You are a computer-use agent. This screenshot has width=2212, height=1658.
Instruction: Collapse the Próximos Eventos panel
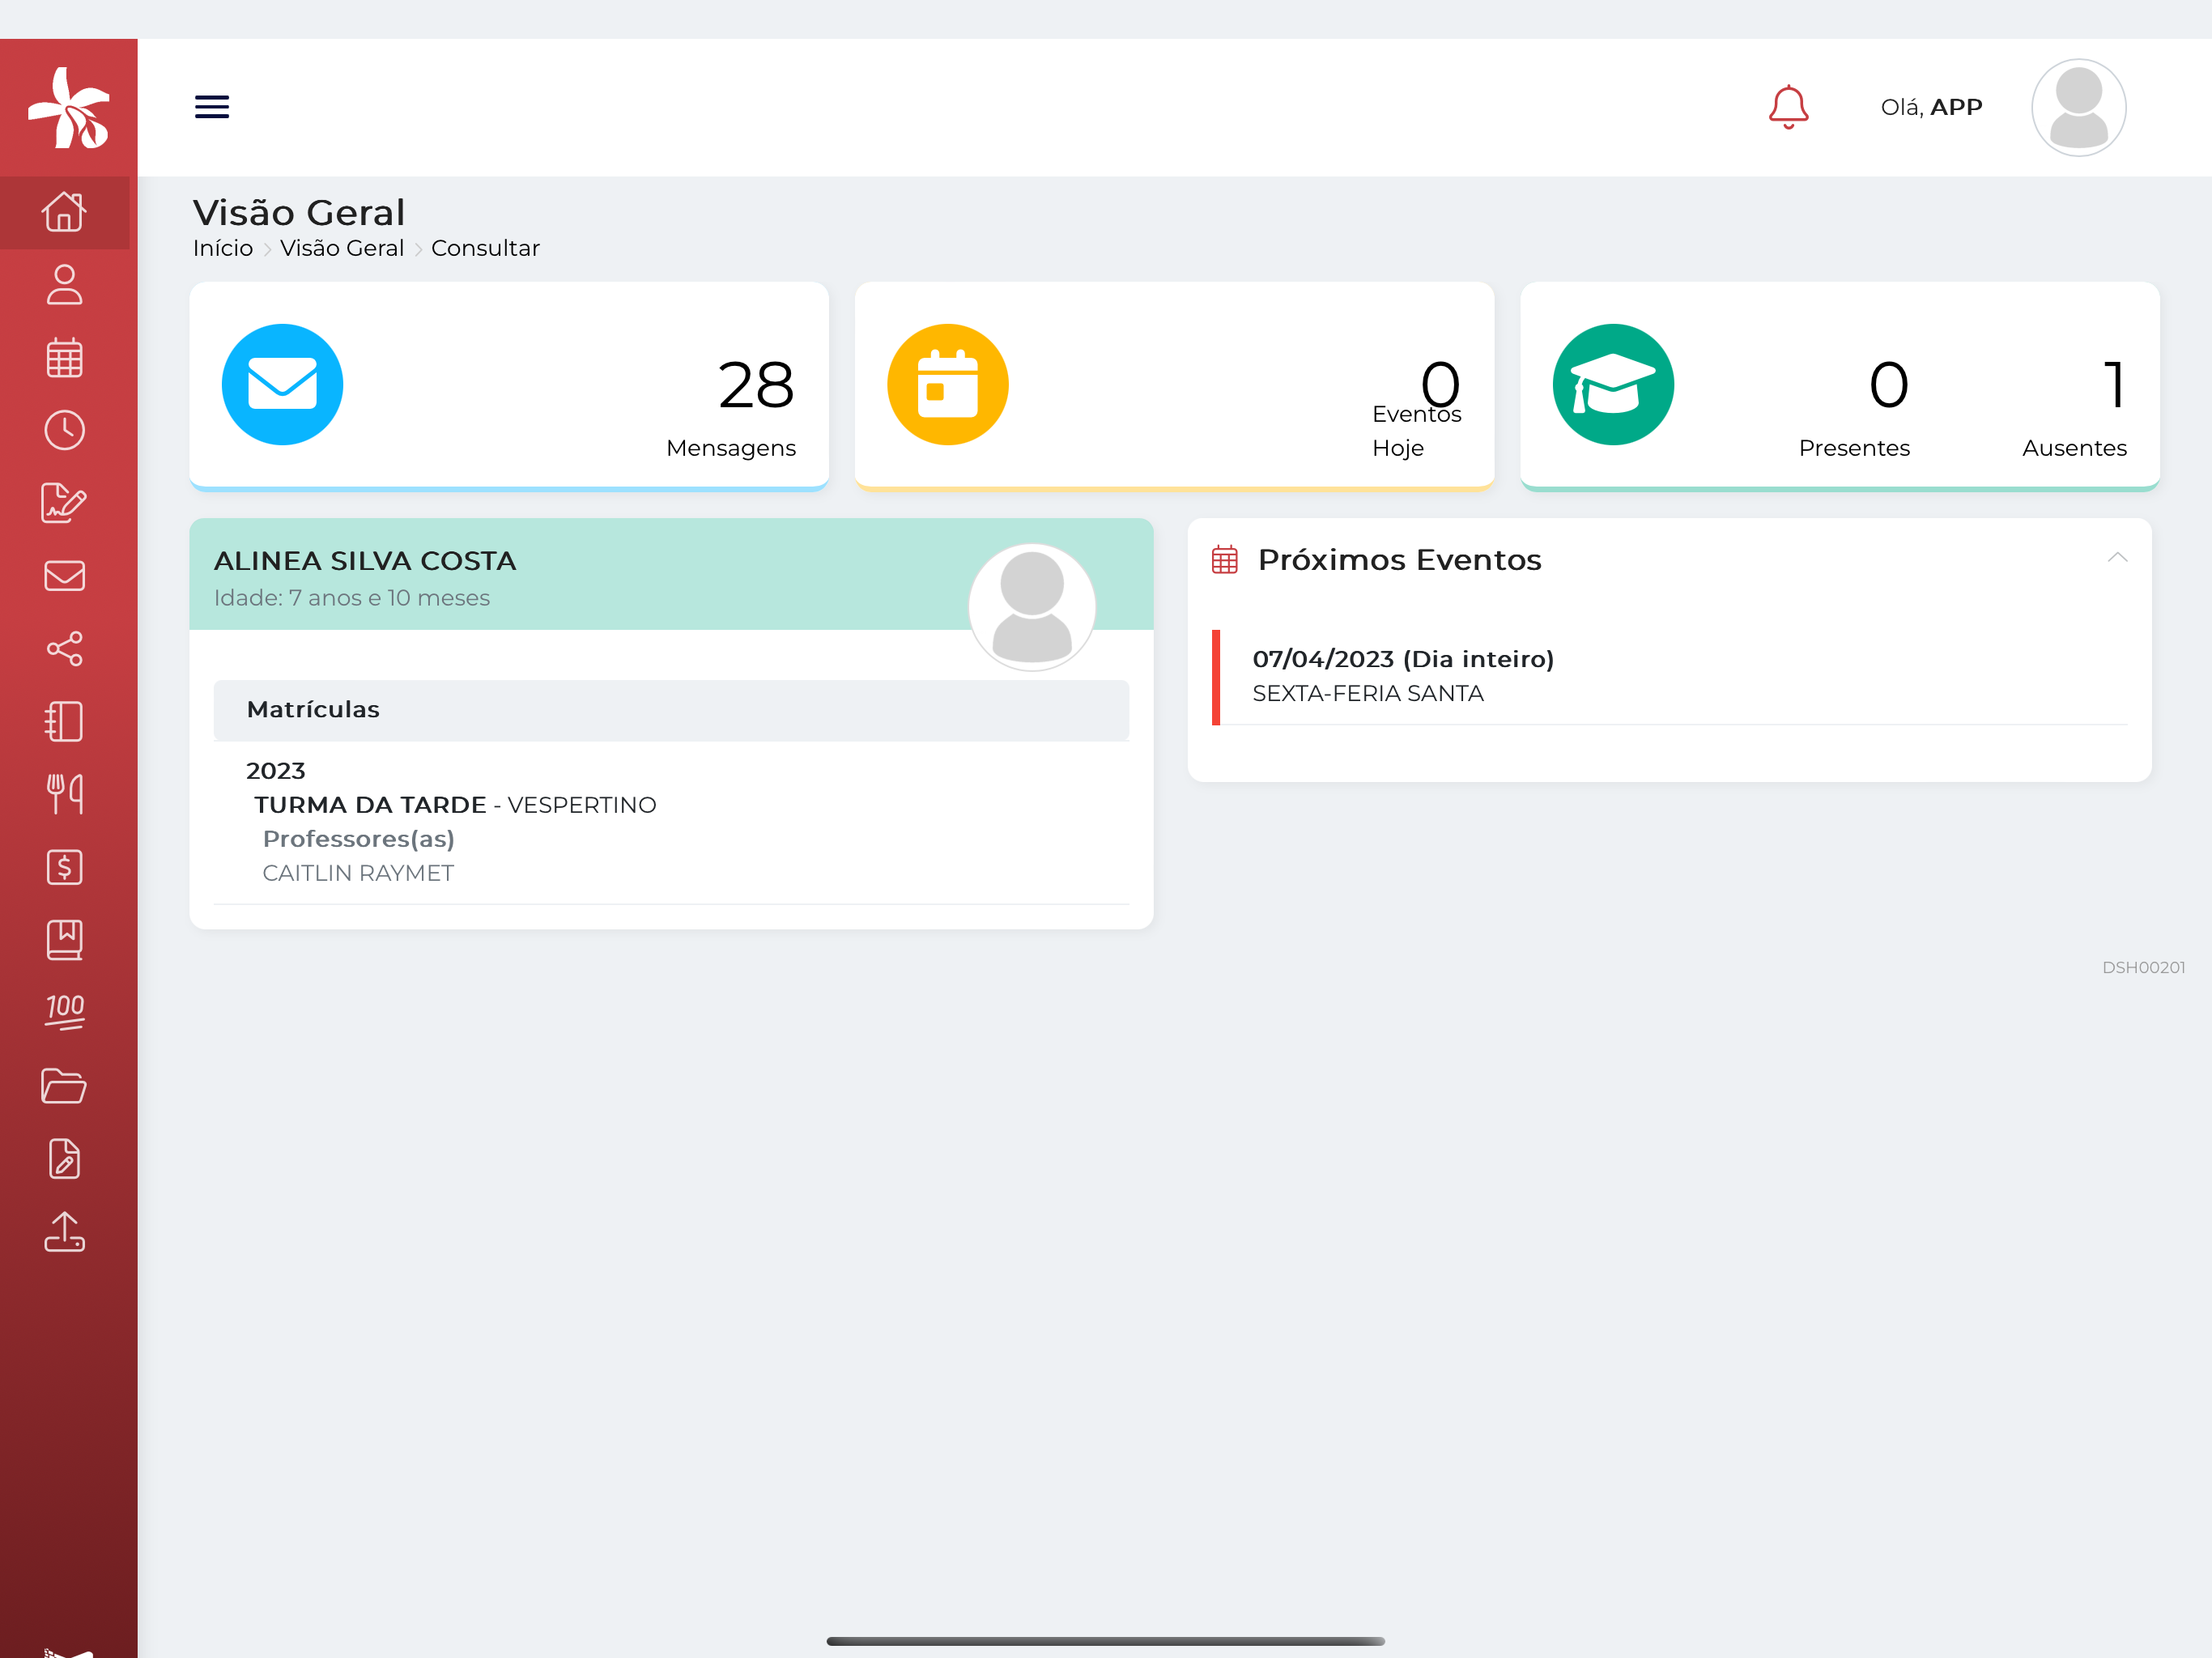tap(2117, 558)
